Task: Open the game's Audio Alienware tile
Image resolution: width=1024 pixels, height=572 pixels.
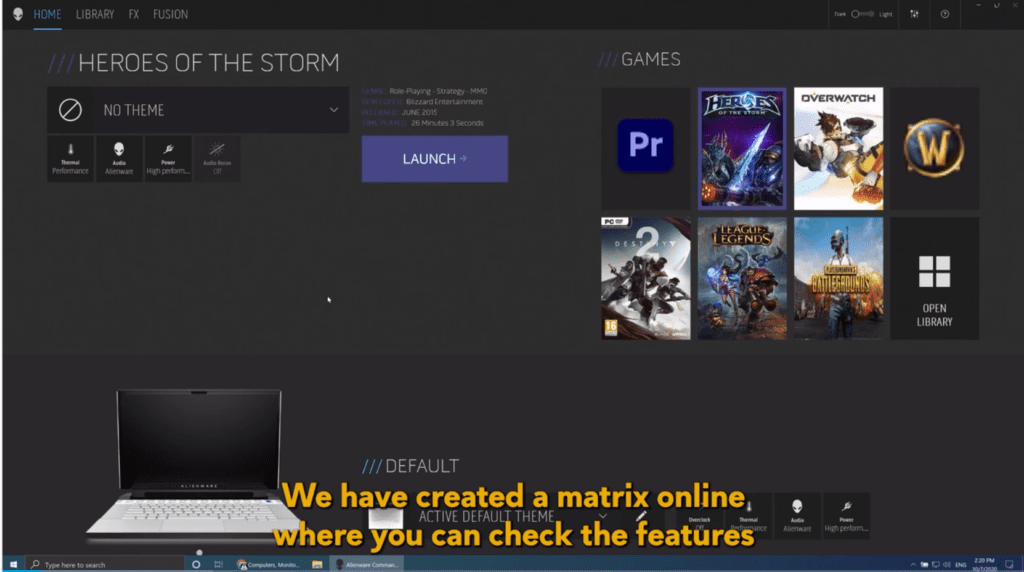Action: click(x=119, y=159)
